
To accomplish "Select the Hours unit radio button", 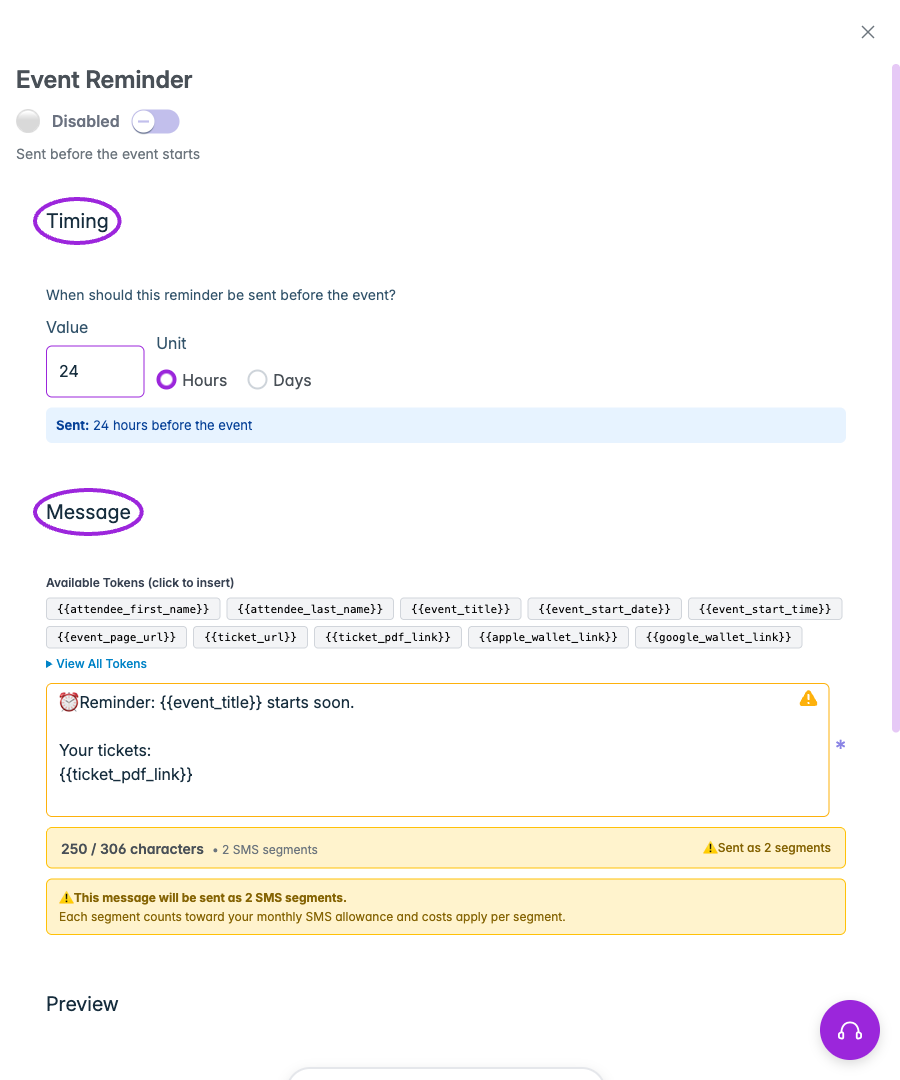I will (166, 380).
